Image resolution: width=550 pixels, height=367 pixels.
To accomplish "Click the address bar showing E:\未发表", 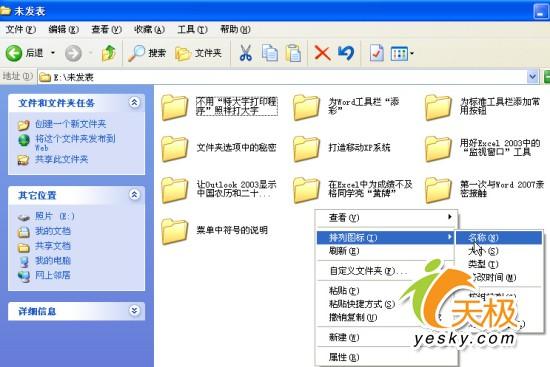I will (282, 77).
